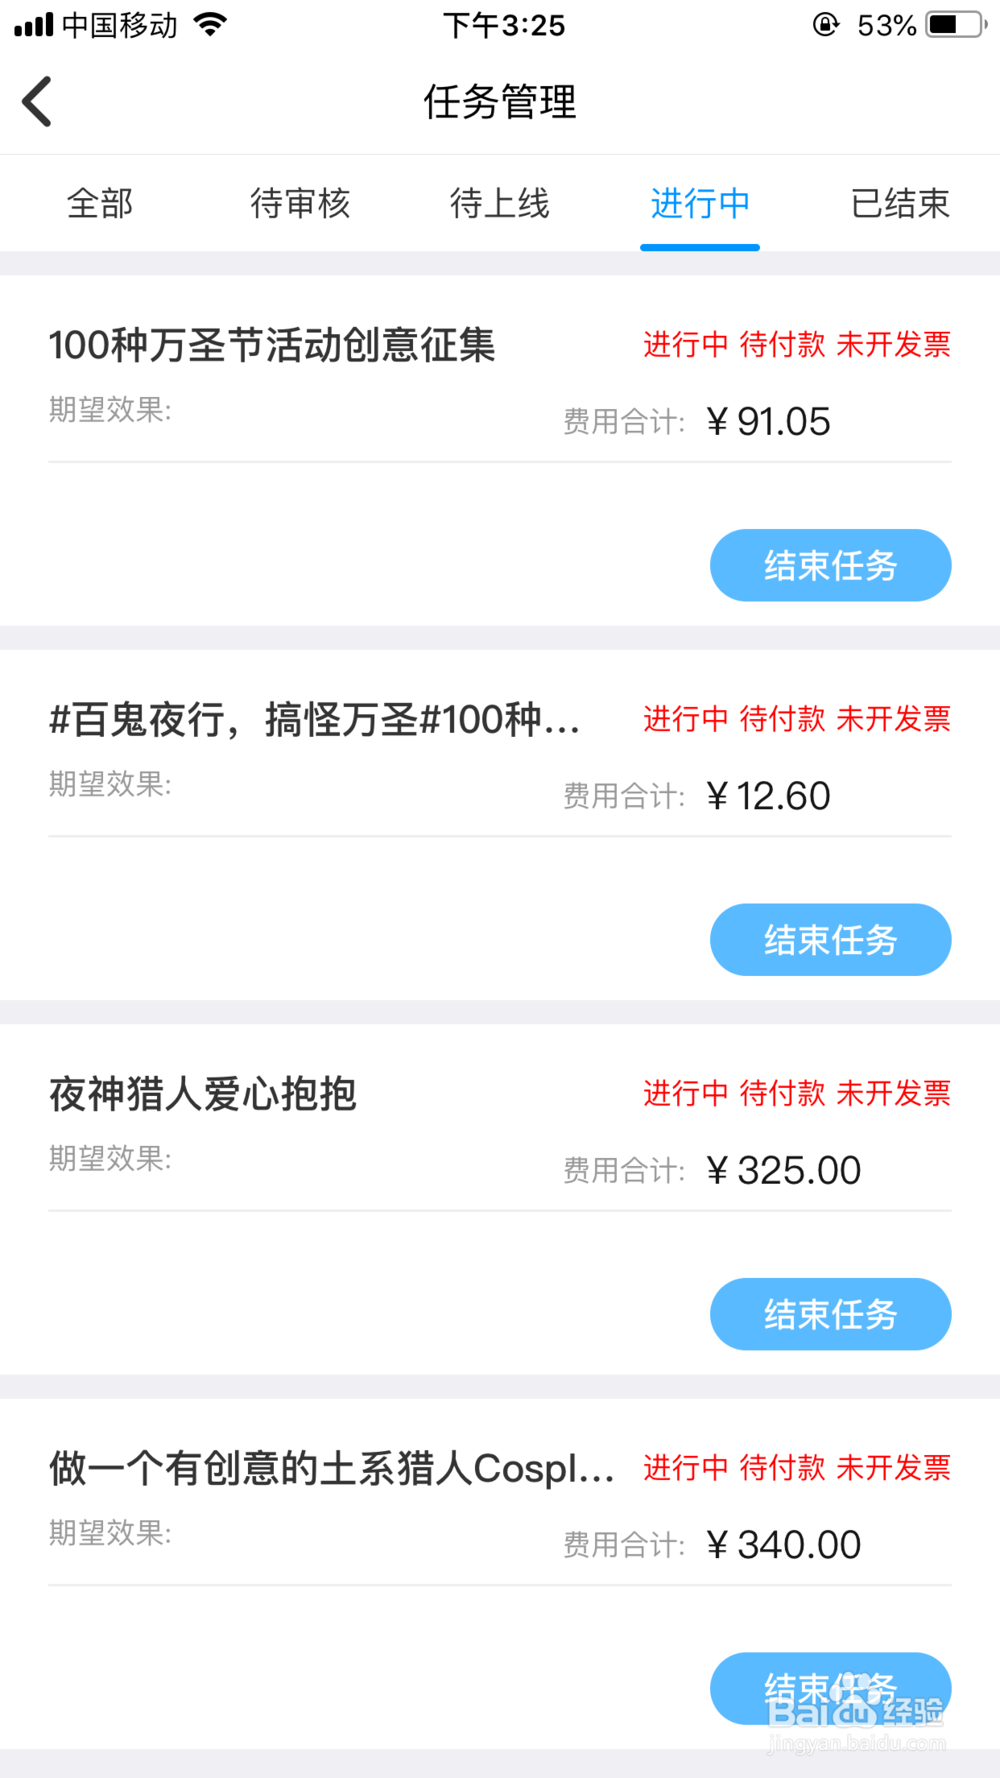The height and width of the screenshot is (1778, 1000).
Task: Show the 已结束 tab
Action: click(x=900, y=204)
